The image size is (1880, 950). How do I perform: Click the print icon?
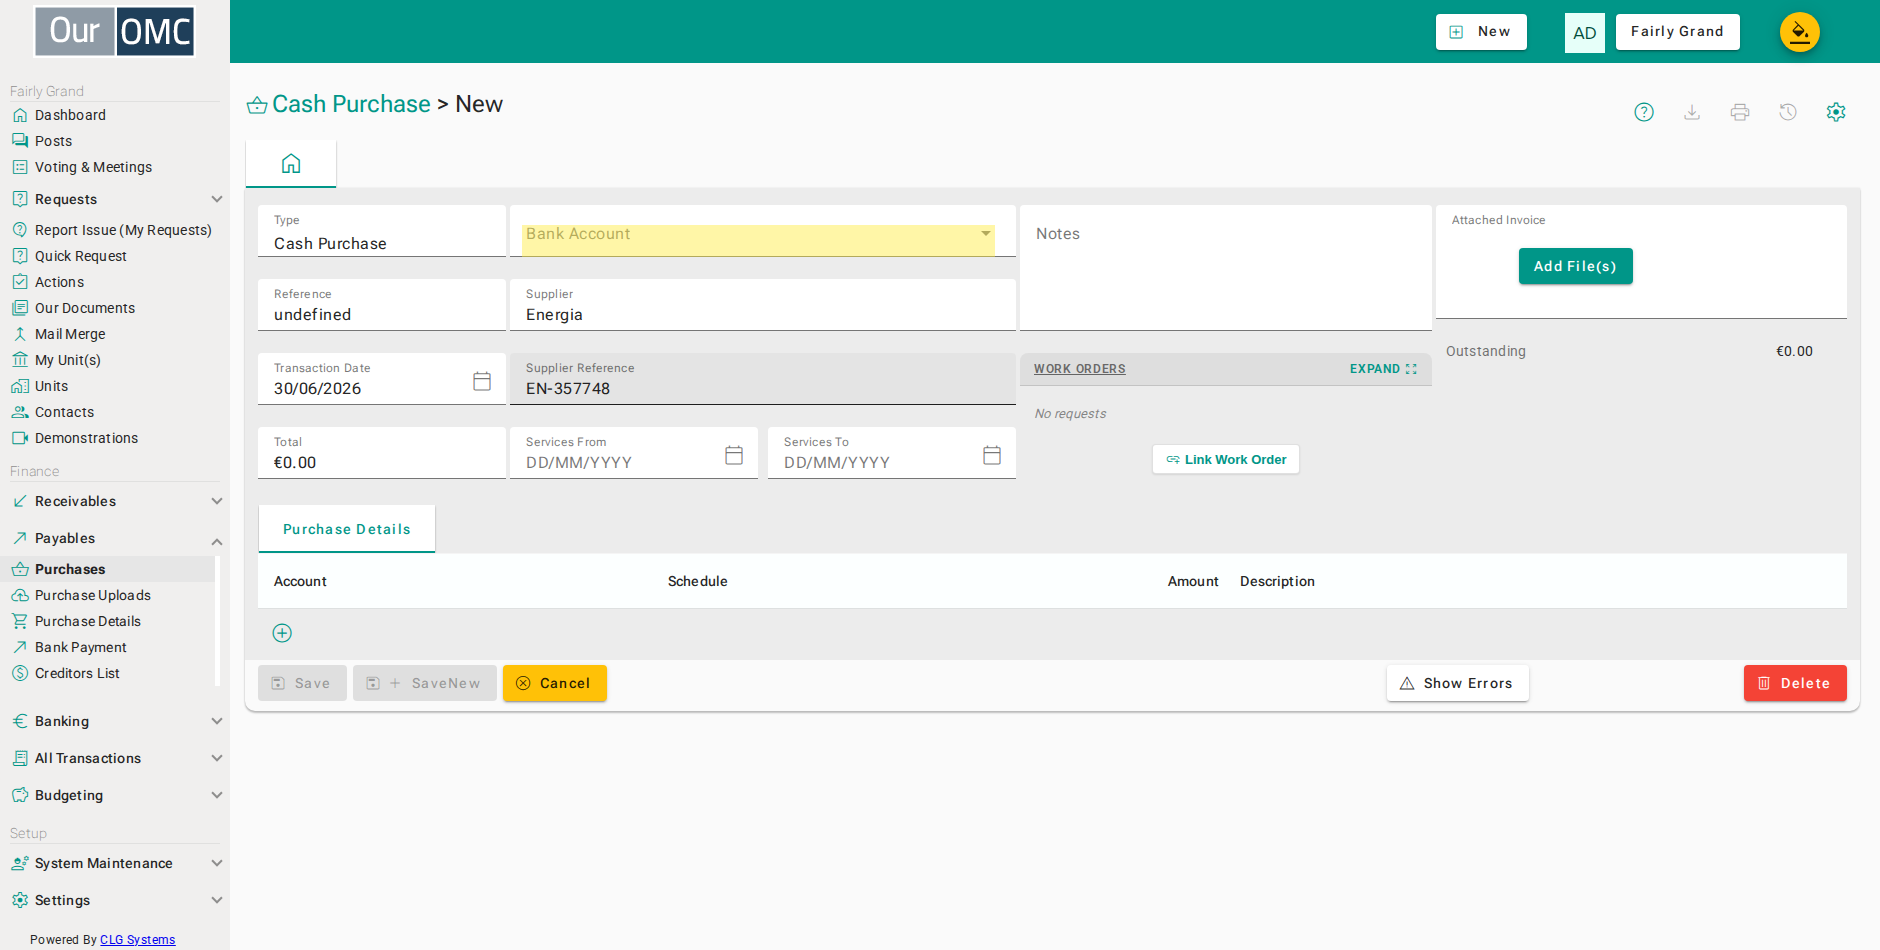point(1740,112)
